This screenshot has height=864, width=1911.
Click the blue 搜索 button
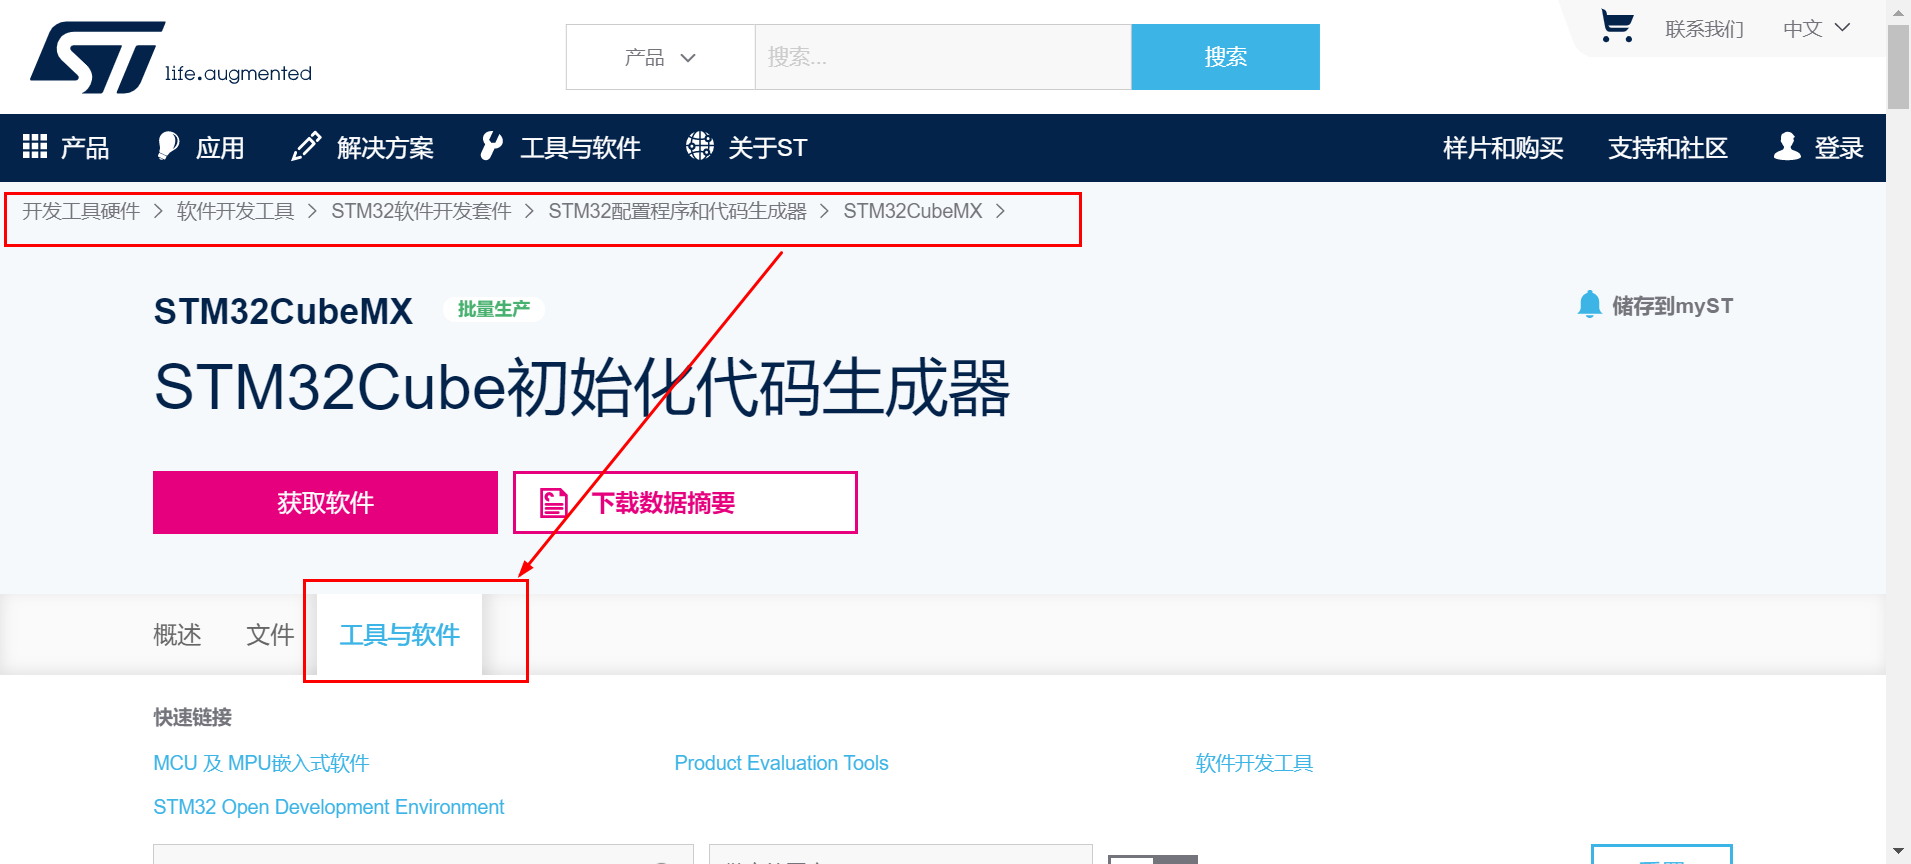pyautogui.click(x=1225, y=57)
